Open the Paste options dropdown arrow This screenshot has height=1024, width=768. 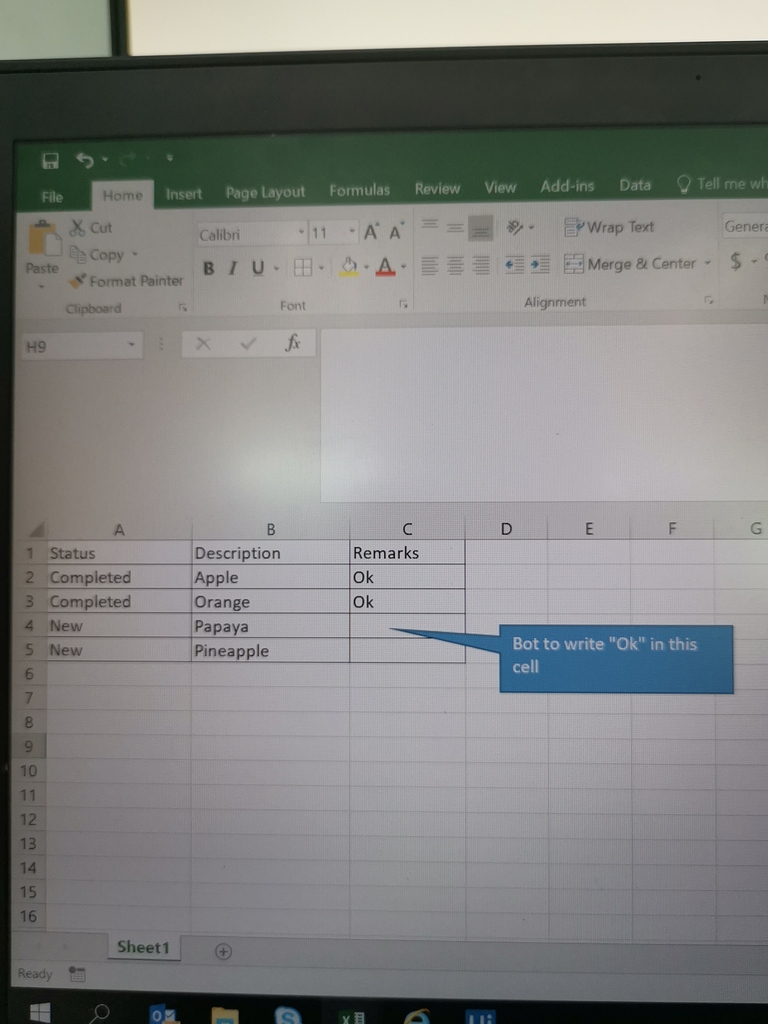point(42,285)
